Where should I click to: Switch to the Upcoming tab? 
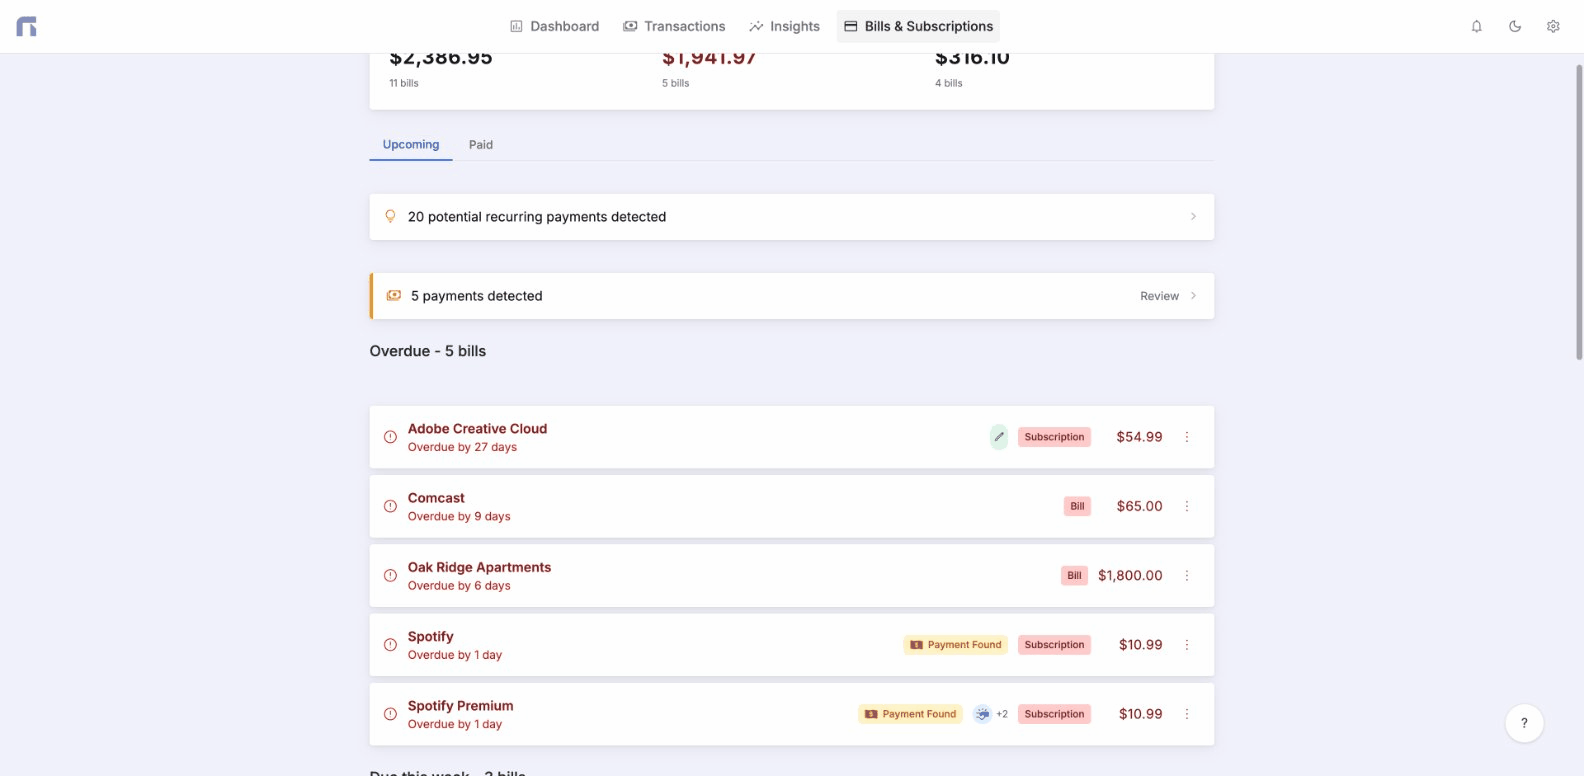pyautogui.click(x=411, y=144)
